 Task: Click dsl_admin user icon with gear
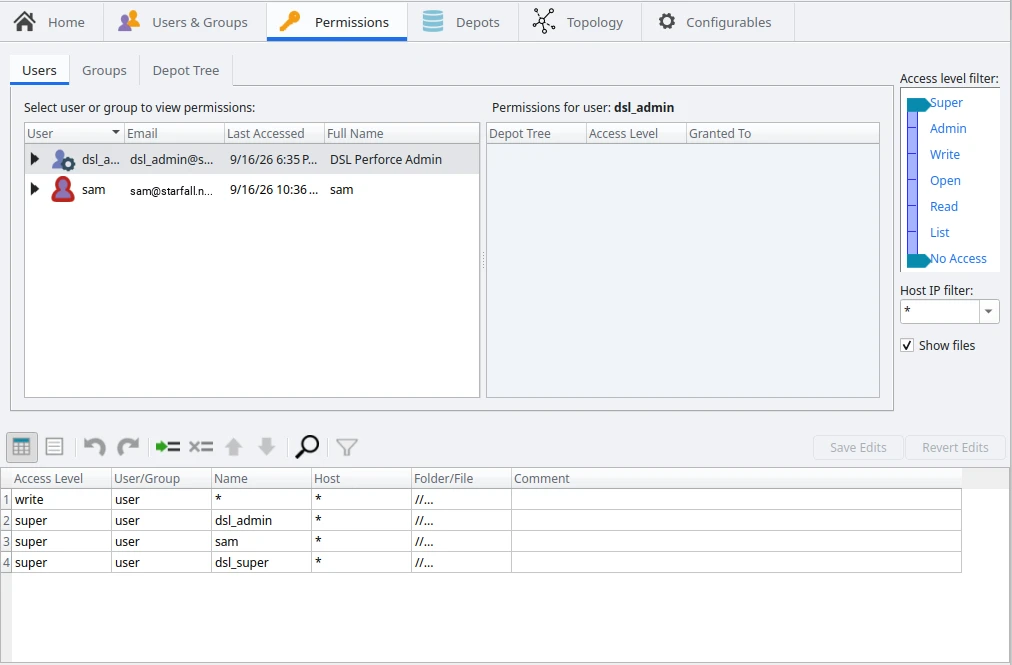[63, 159]
